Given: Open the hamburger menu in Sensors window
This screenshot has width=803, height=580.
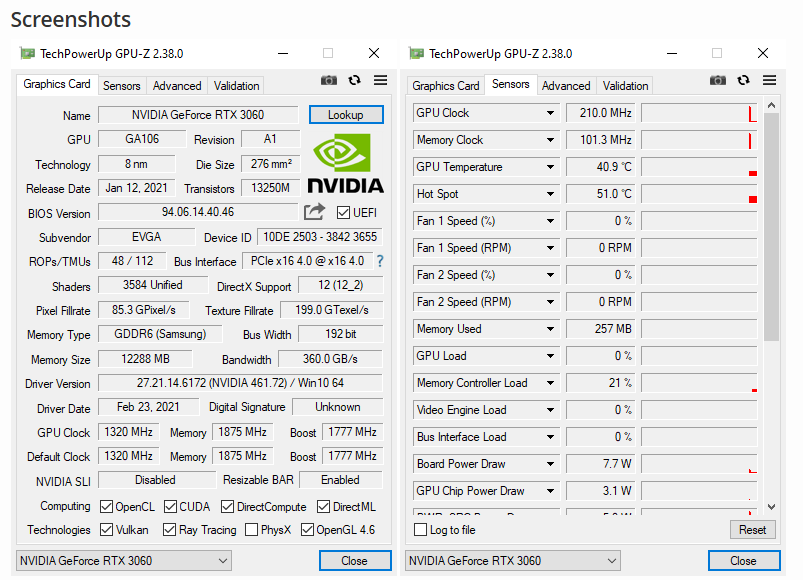Looking at the screenshot, I should [770, 80].
